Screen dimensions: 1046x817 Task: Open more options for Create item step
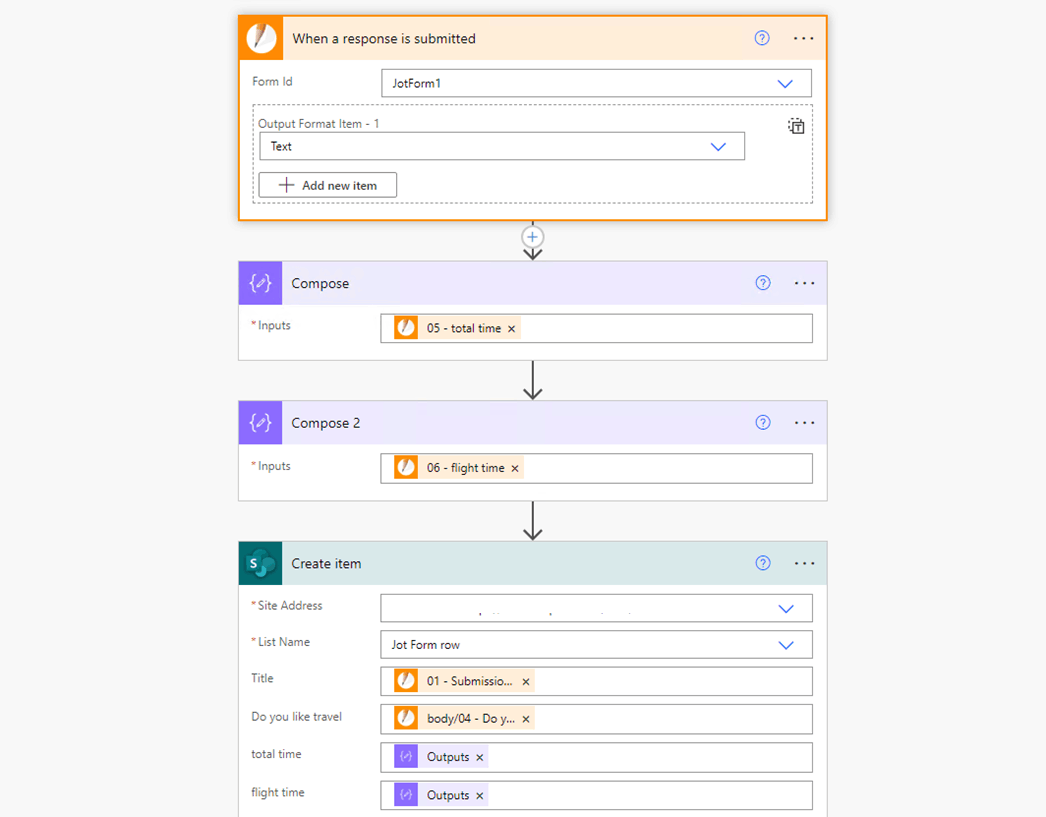pos(804,564)
